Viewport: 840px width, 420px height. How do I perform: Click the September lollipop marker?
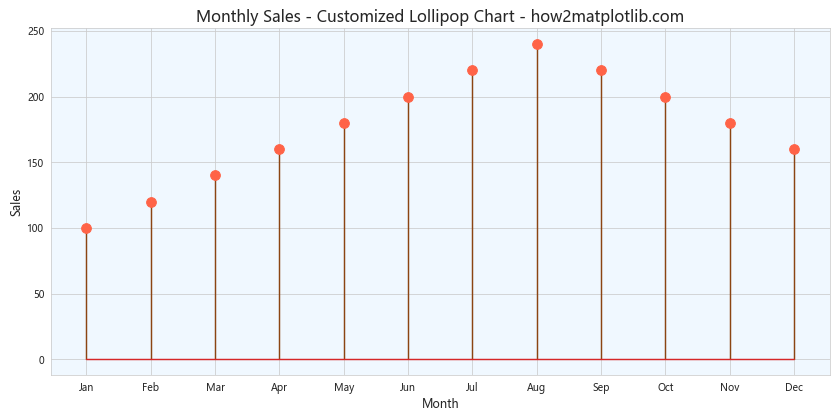point(601,70)
